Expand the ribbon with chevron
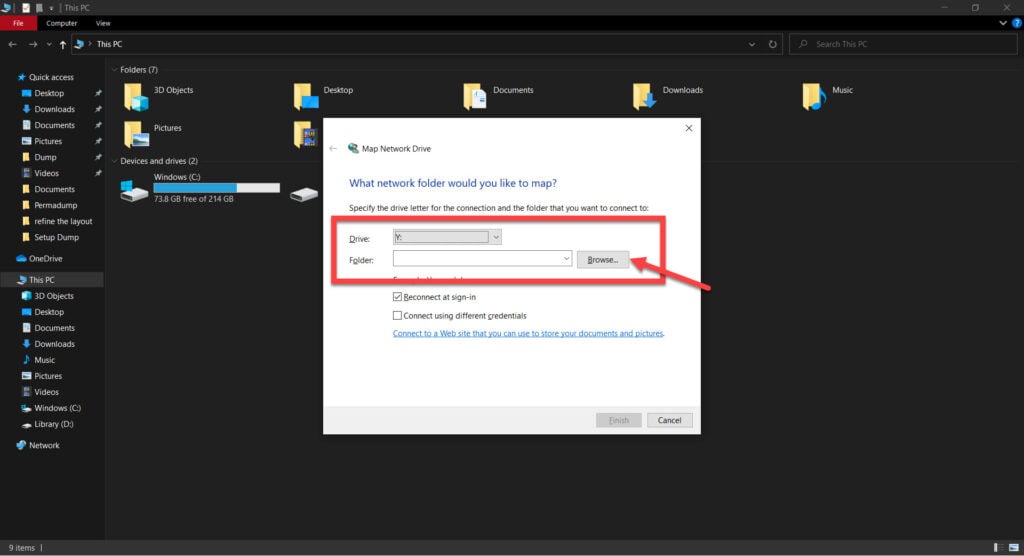 coord(1003,23)
